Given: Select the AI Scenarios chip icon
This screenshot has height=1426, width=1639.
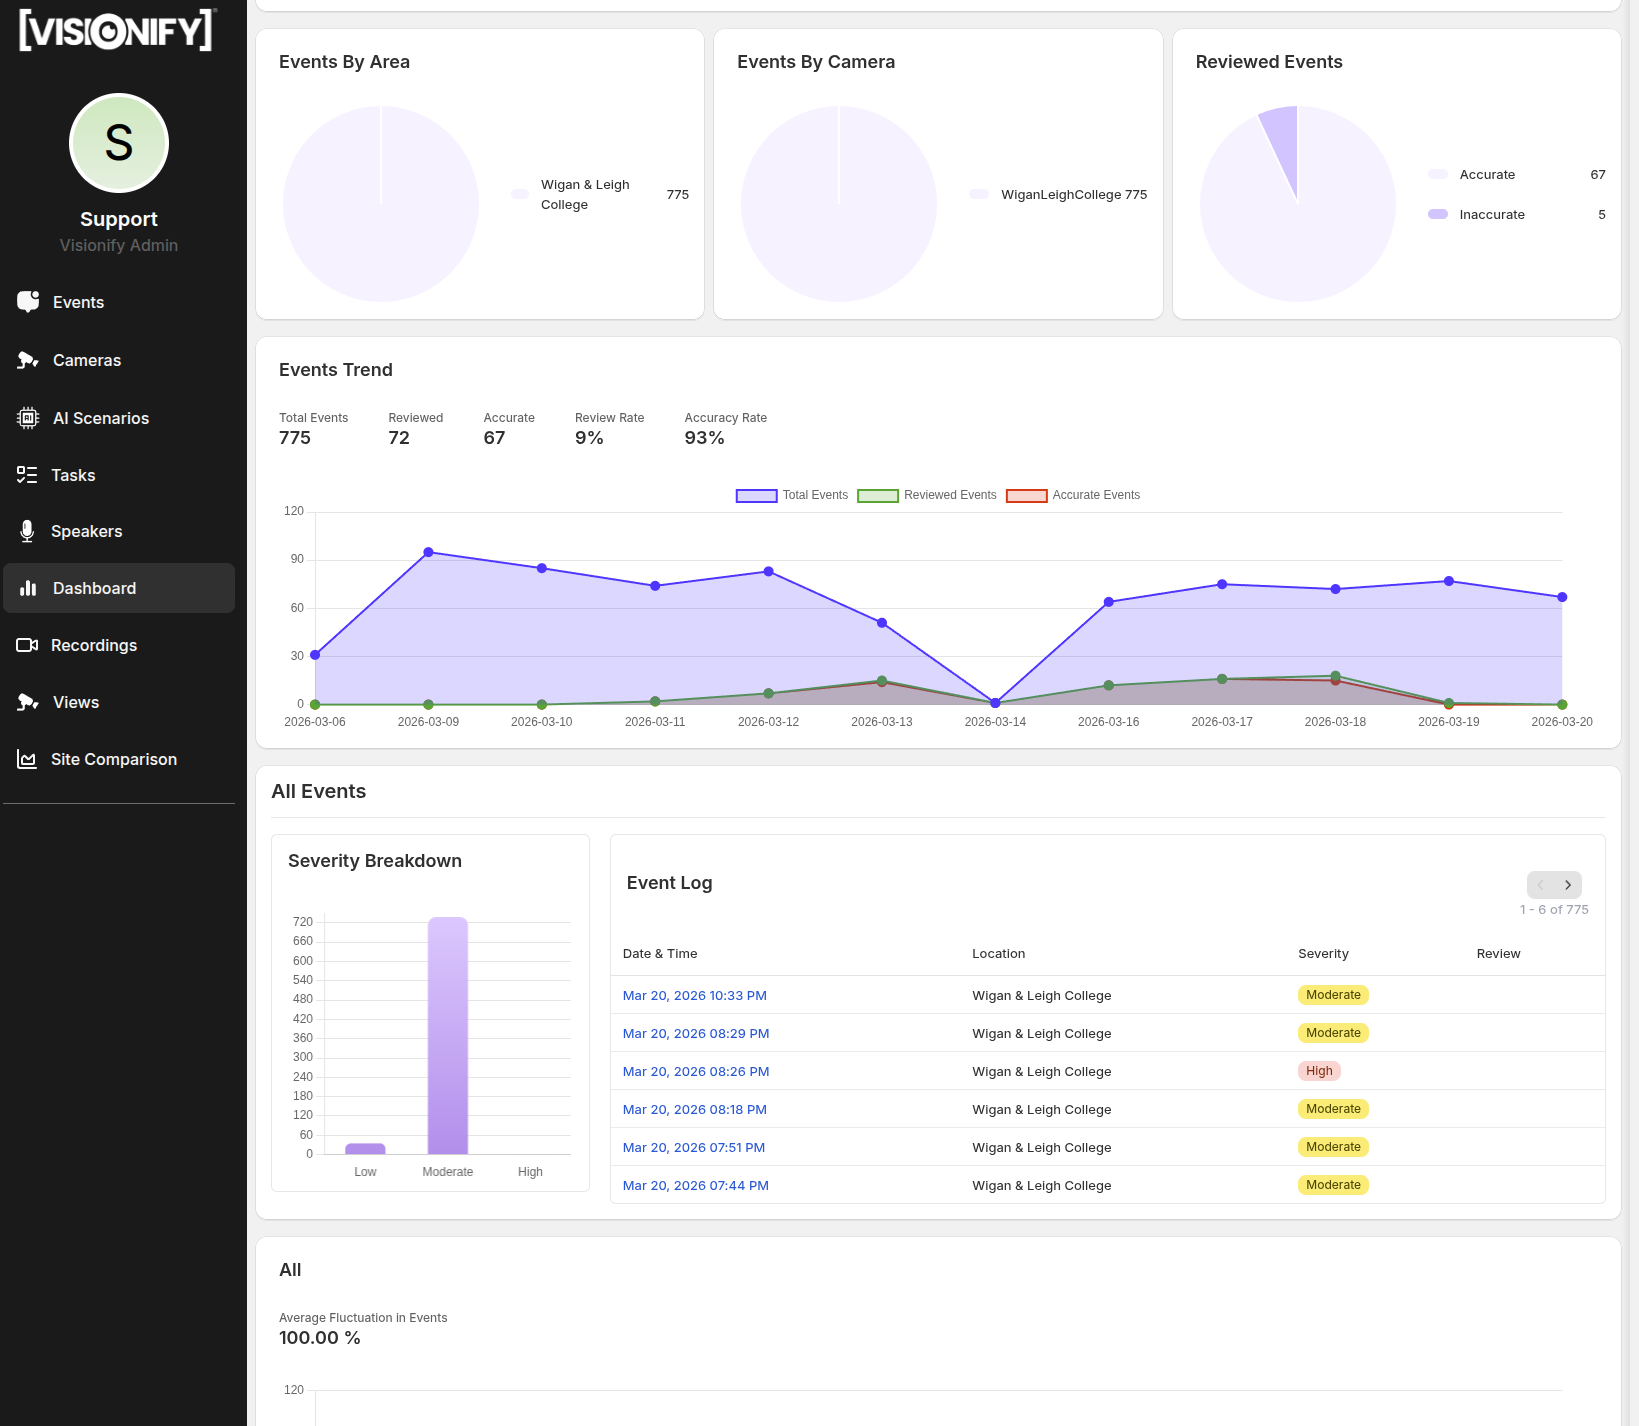Looking at the screenshot, I should pyautogui.click(x=28, y=418).
